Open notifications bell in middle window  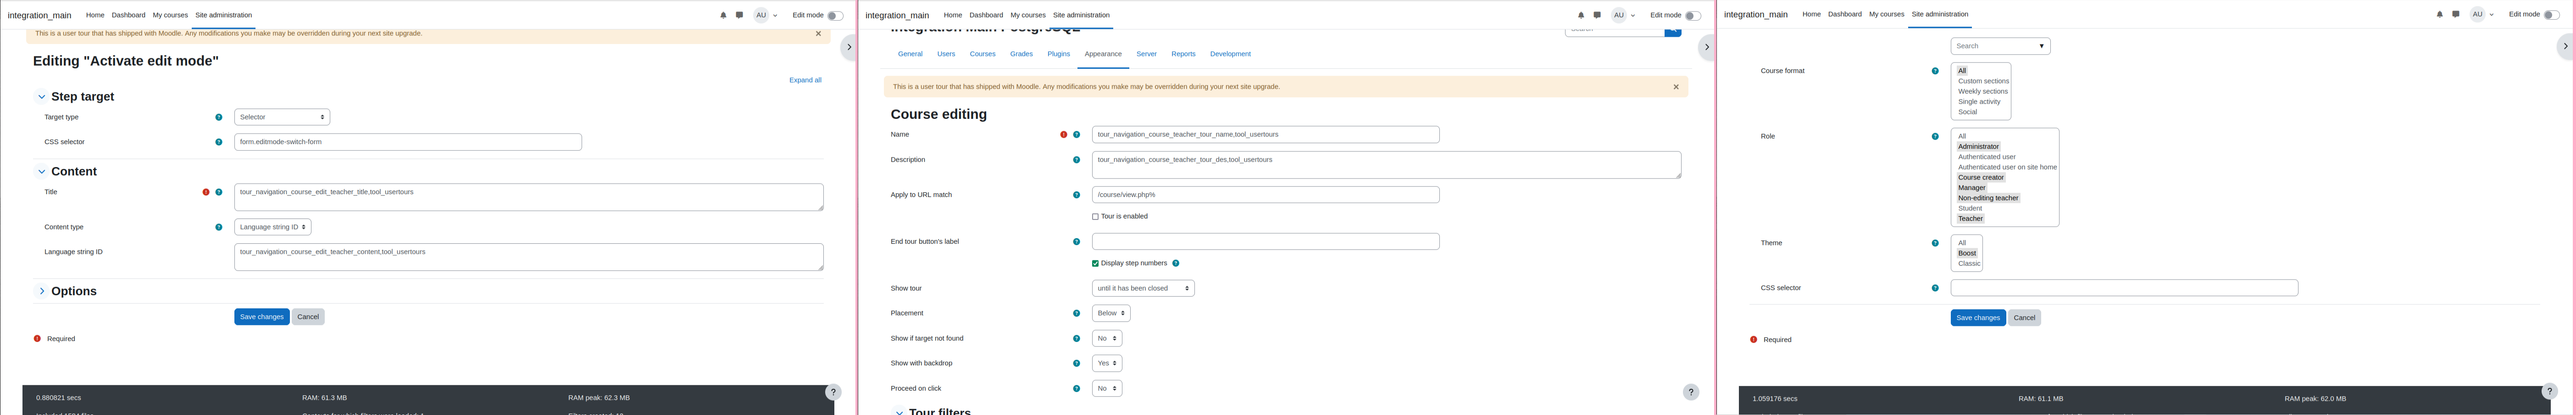pyautogui.click(x=1581, y=15)
